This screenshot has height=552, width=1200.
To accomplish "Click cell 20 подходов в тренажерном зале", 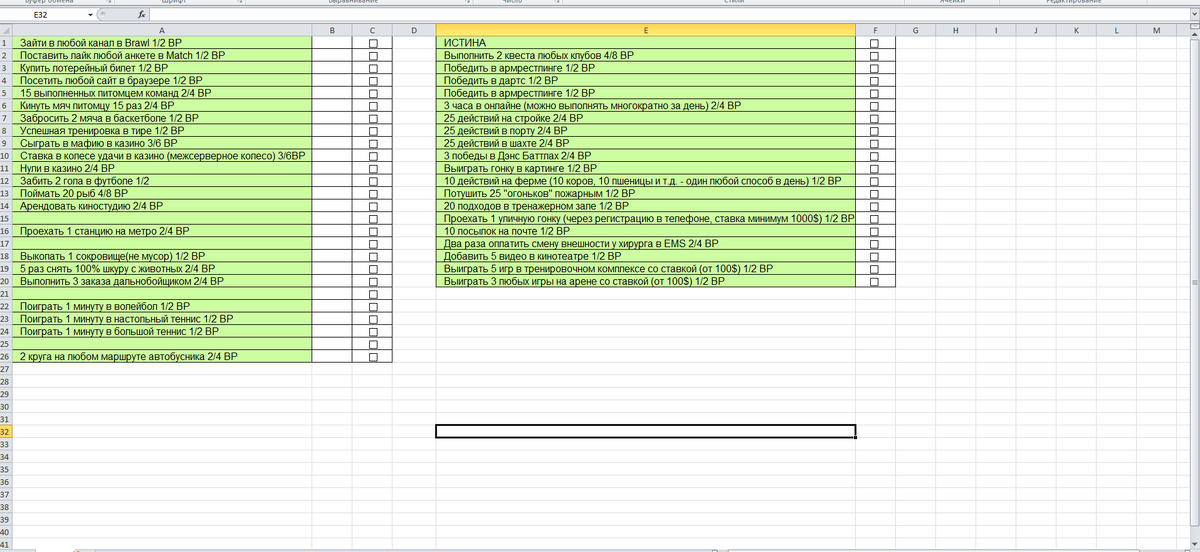I will click(645, 206).
